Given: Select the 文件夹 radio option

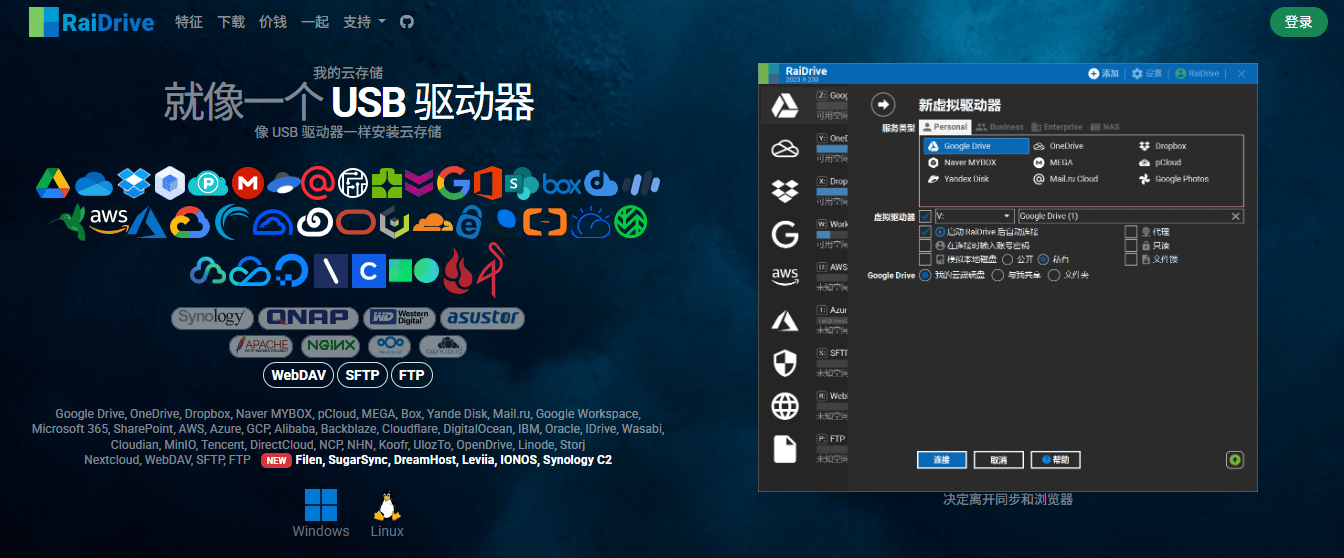Looking at the screenshot, I should point(1053,275).
